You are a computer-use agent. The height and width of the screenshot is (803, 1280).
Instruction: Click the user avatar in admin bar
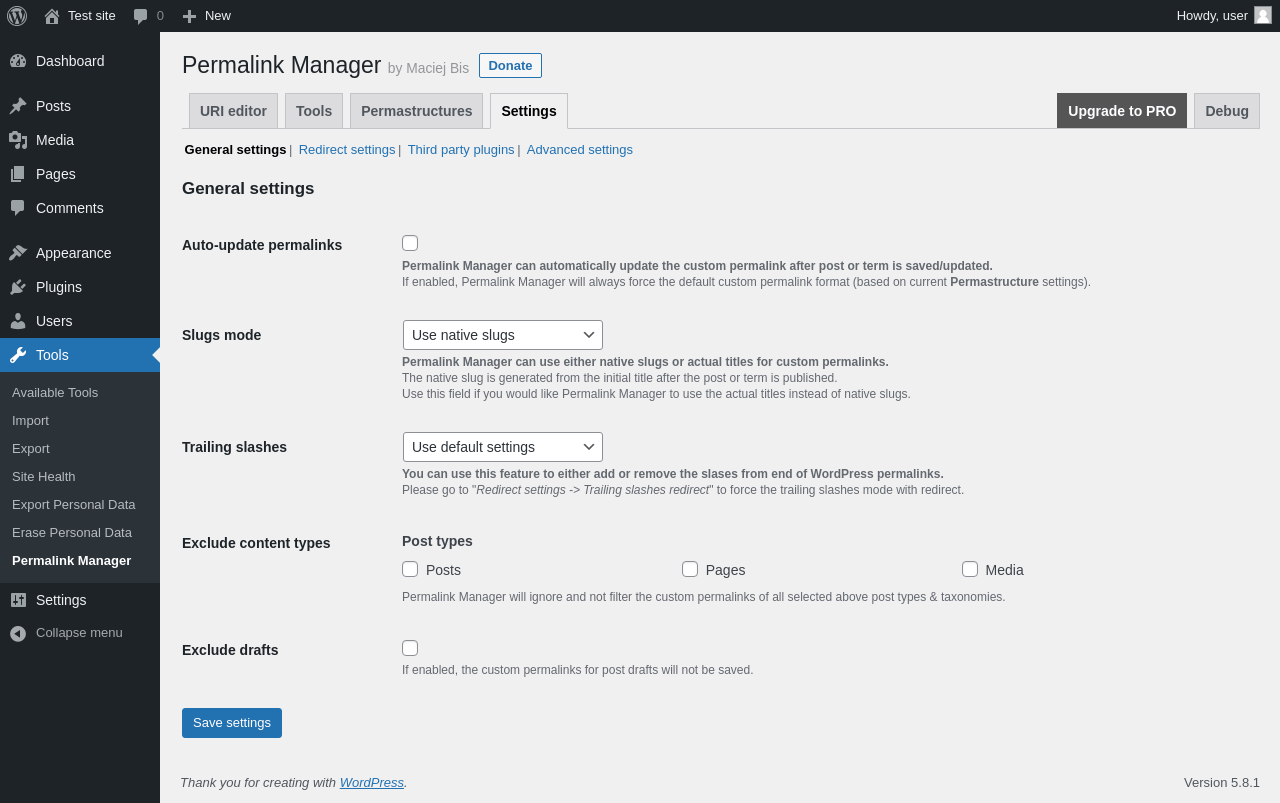click(1263, 15)
